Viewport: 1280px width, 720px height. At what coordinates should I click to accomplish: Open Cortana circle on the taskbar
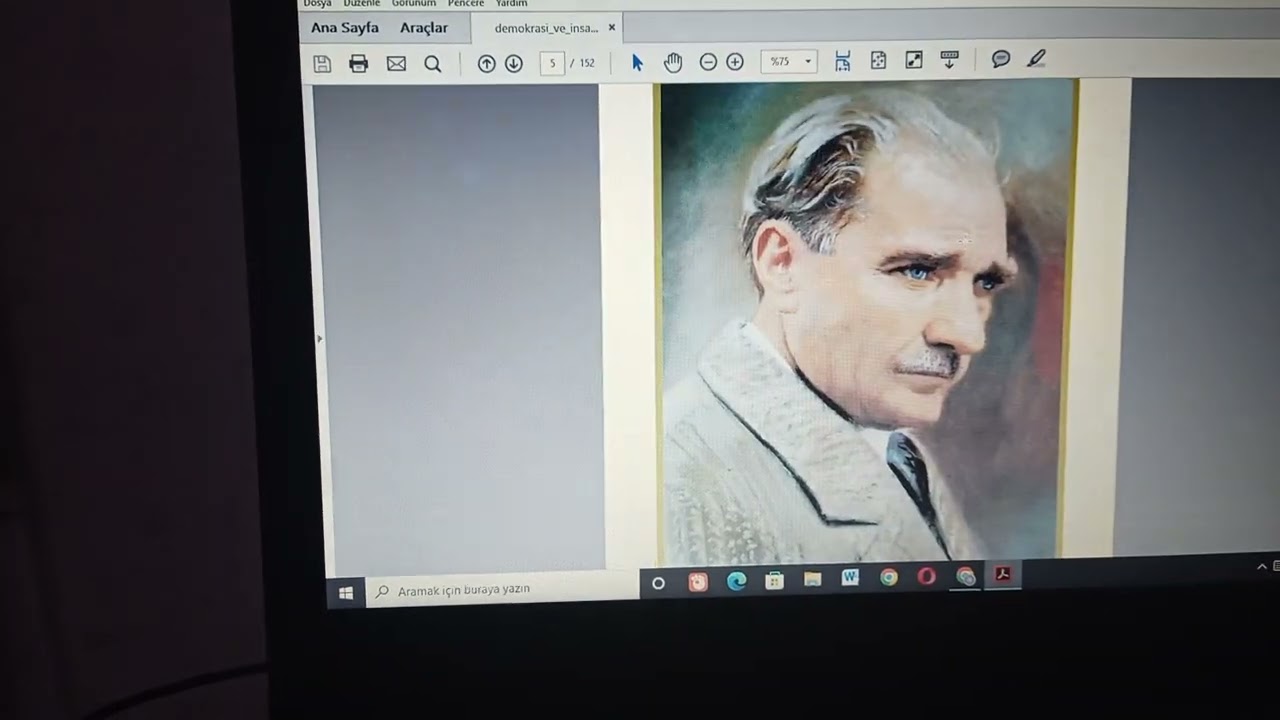coord(658,583)
